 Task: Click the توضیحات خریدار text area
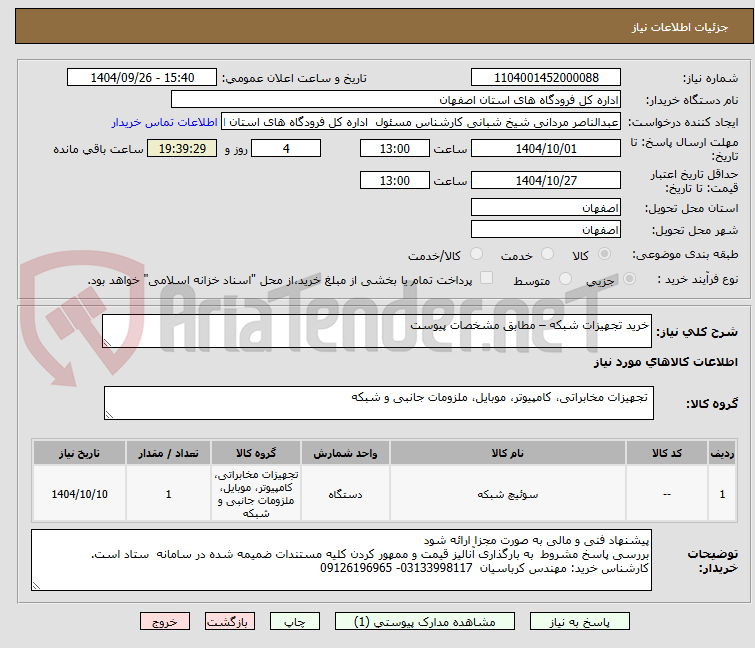341,560
